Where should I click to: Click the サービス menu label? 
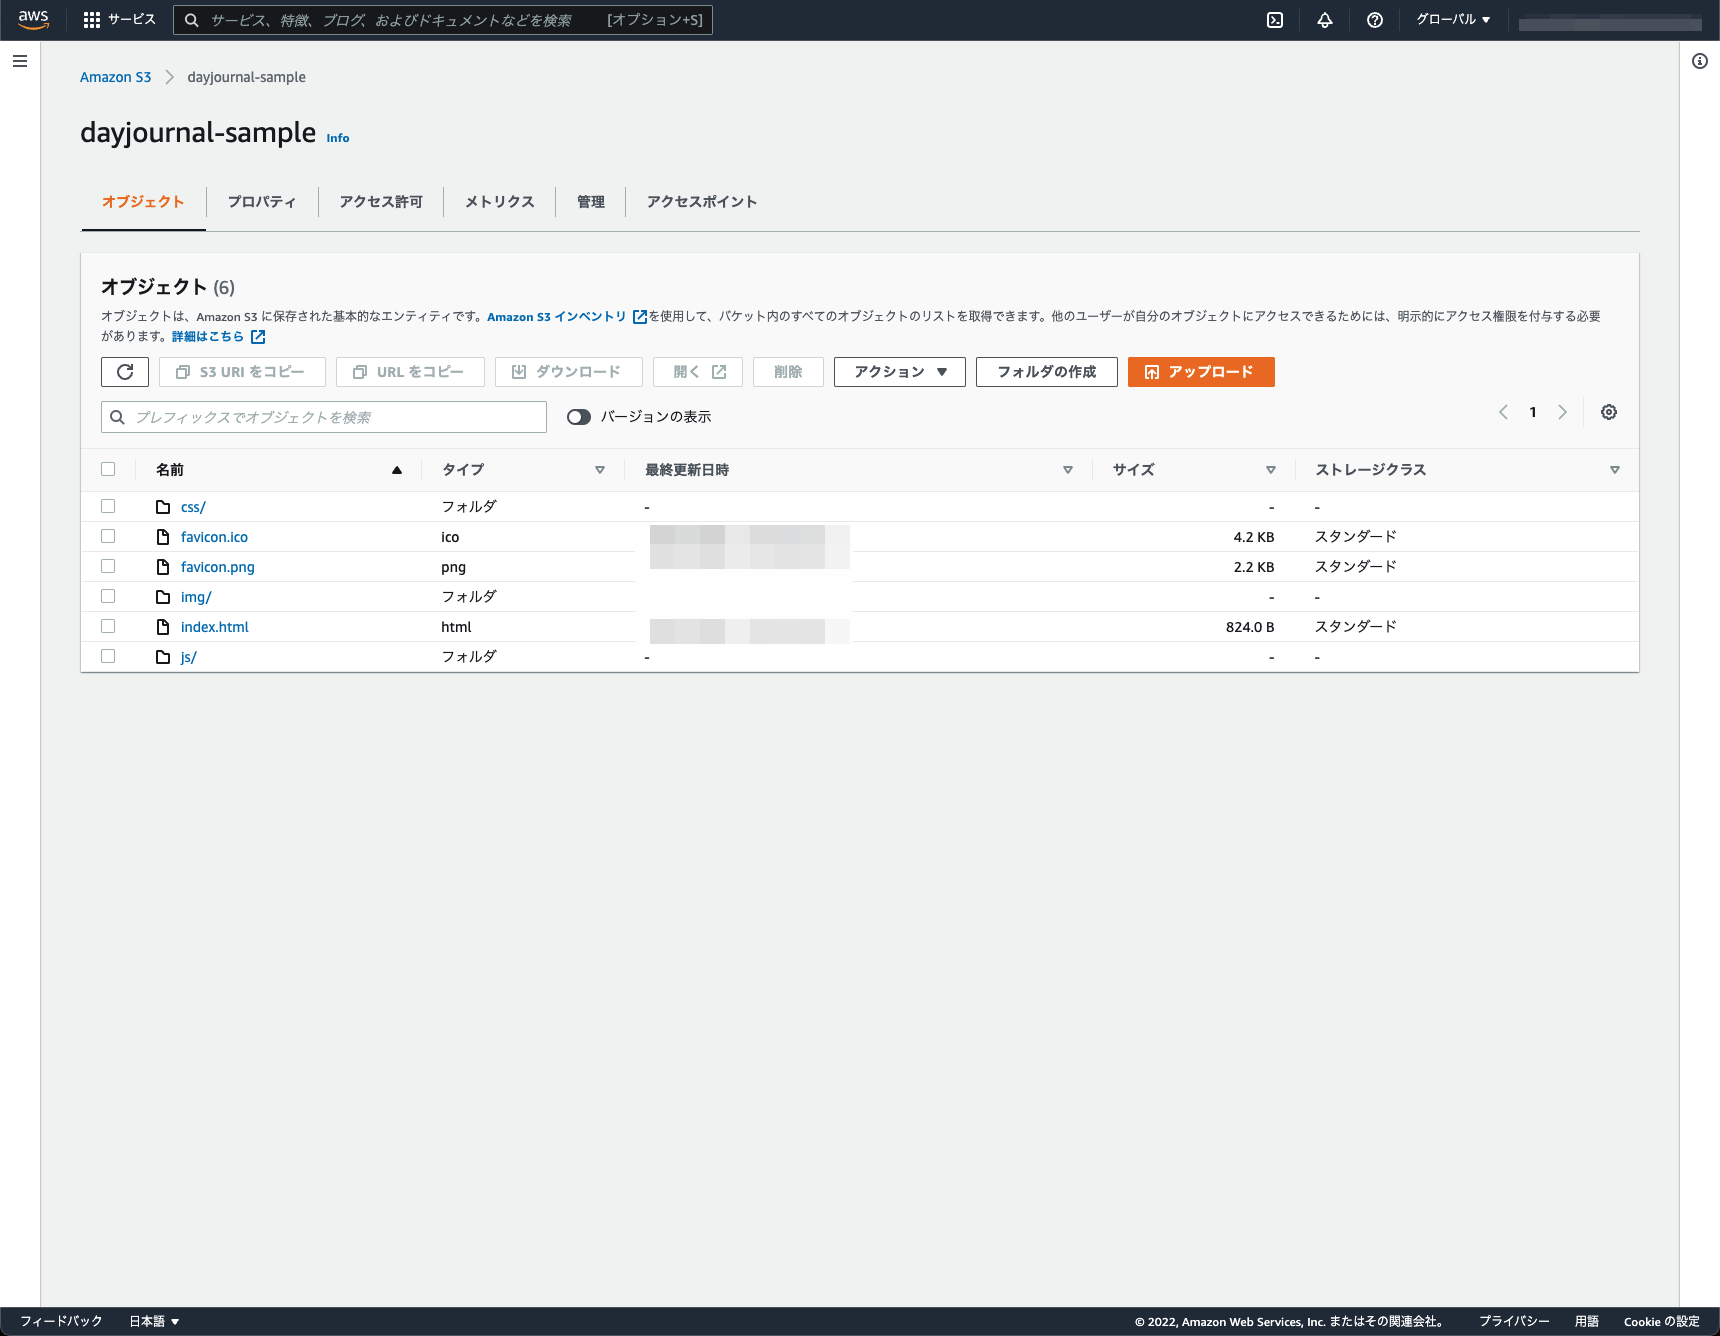(132, 20)
